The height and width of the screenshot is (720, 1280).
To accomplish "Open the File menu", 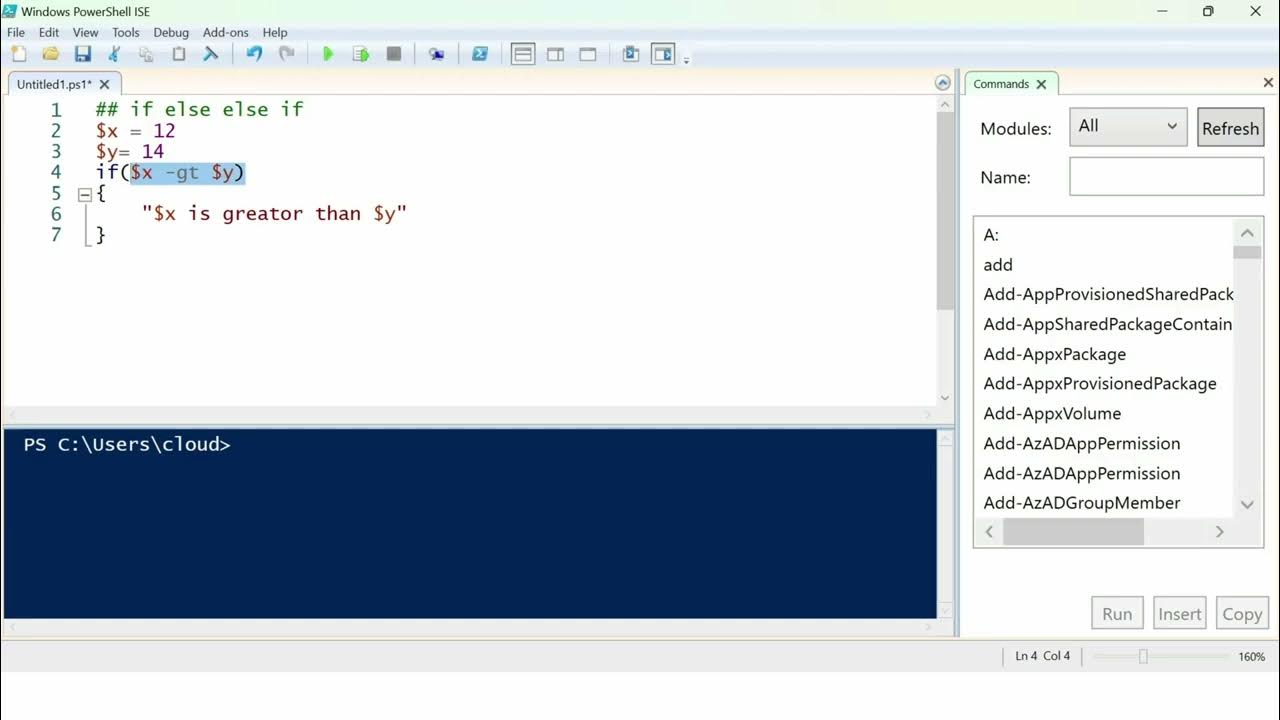I will tap(16, 32).
